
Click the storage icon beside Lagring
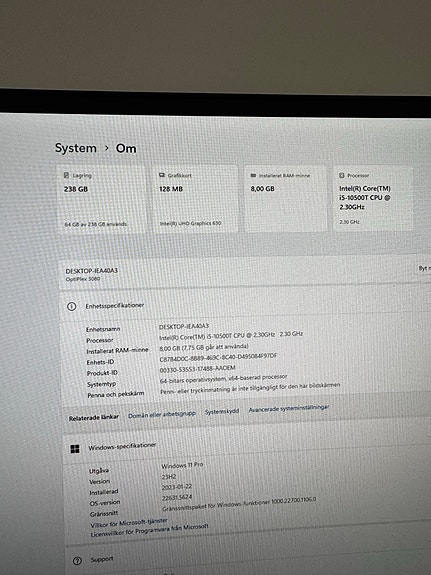click(x=66, y=175)
